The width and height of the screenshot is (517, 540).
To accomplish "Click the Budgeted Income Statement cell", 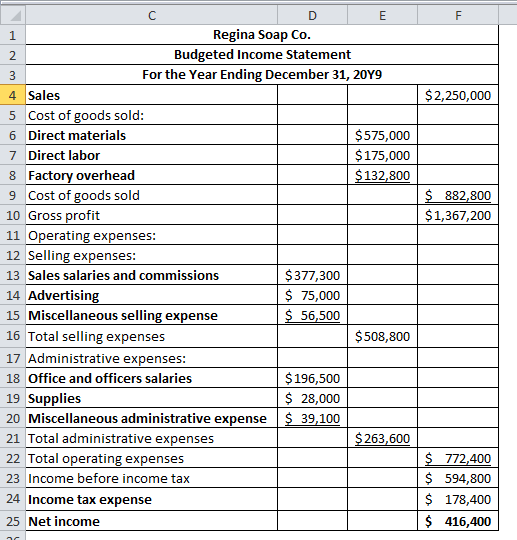I will (x=262, y=55).
